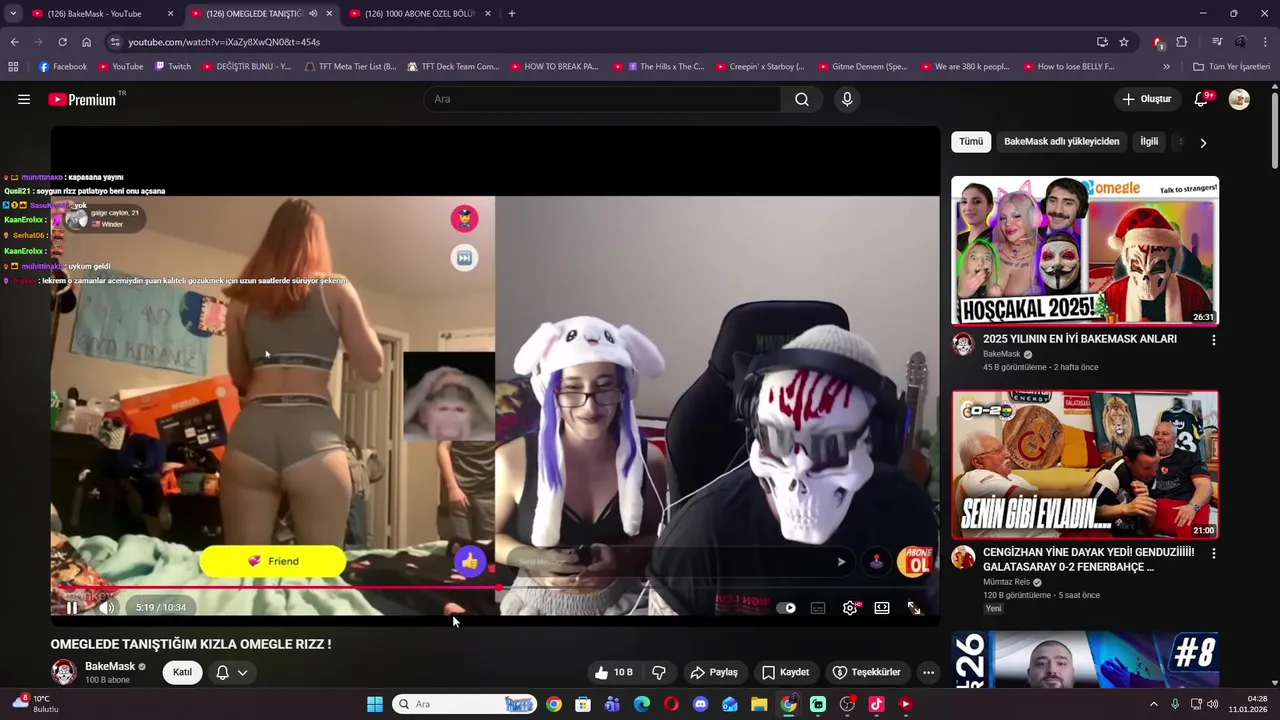Viewport: 1280px width, 720px height.
Task: Open Tüm Yer İşaretleri folder
Action: click(1231, 67)
